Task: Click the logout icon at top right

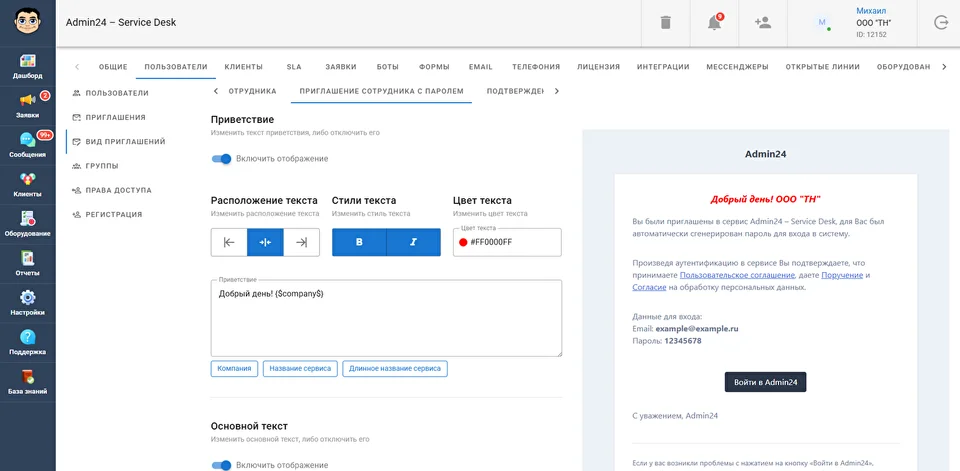Action: [940, 23]
